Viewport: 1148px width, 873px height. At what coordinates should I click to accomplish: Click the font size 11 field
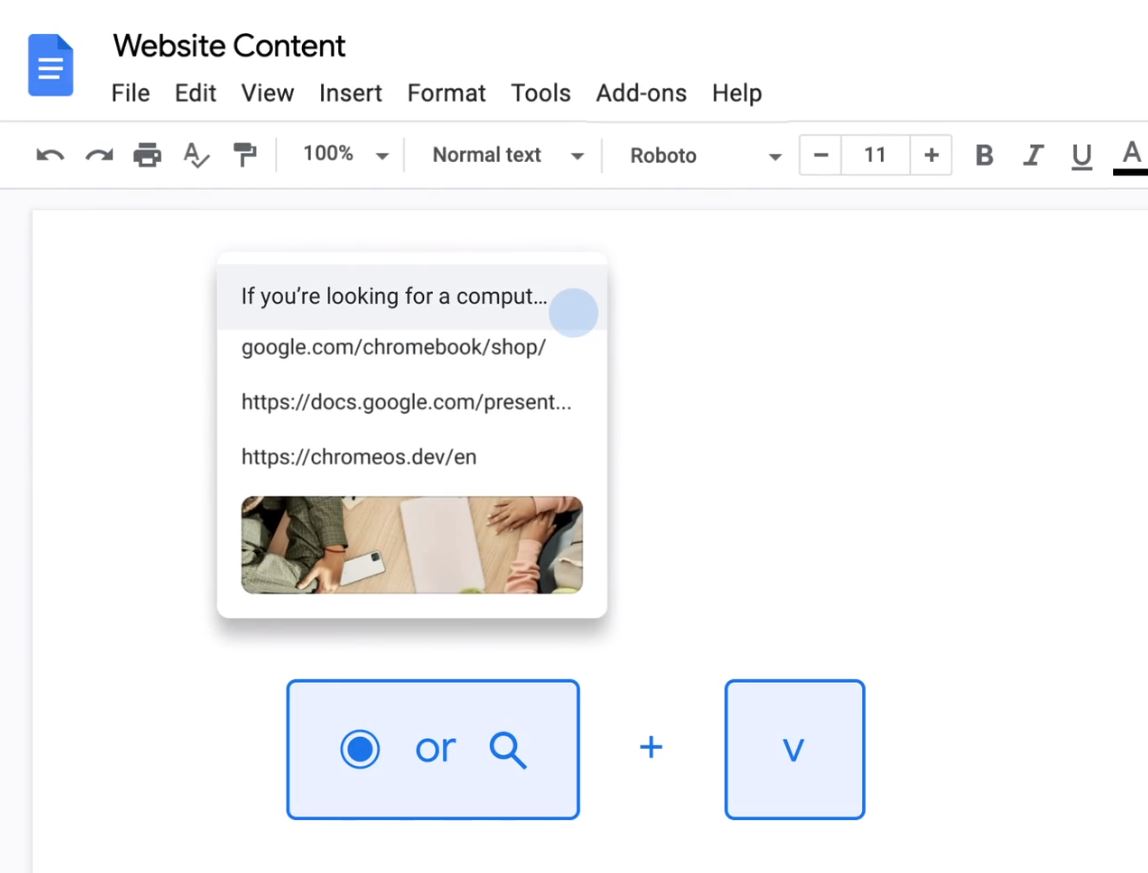[x=875, y=155]
